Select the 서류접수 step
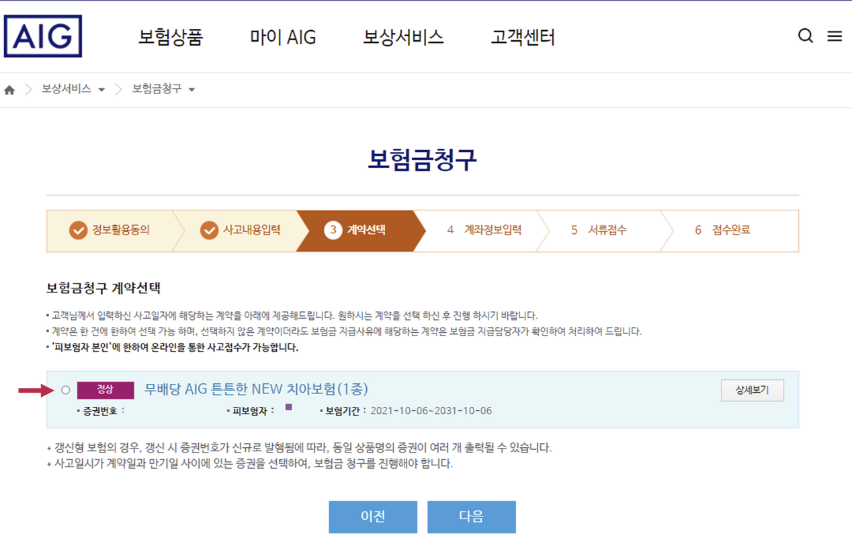 599,230
